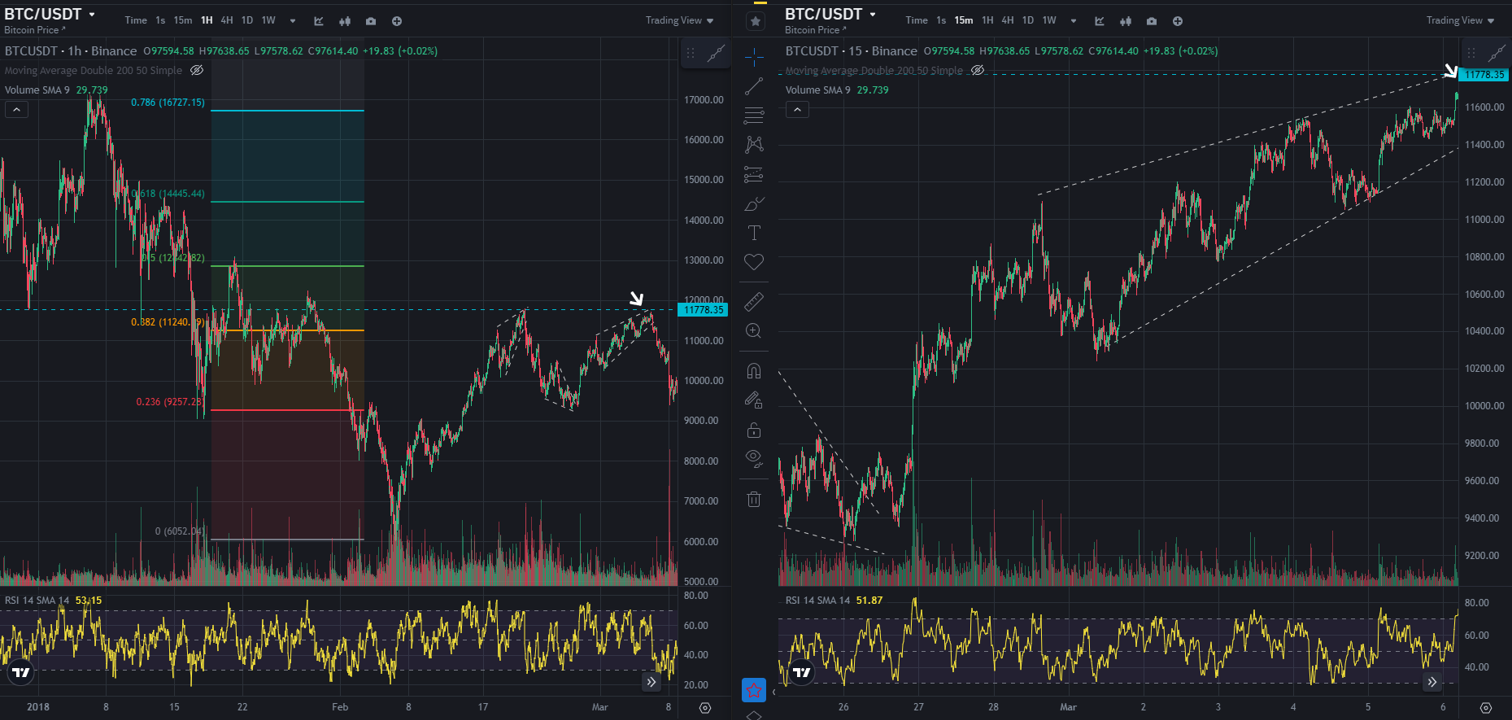Open Bitcoin Price link on right chart
The width and height of the screenshot is (1512, 720).
coord(814,30)
